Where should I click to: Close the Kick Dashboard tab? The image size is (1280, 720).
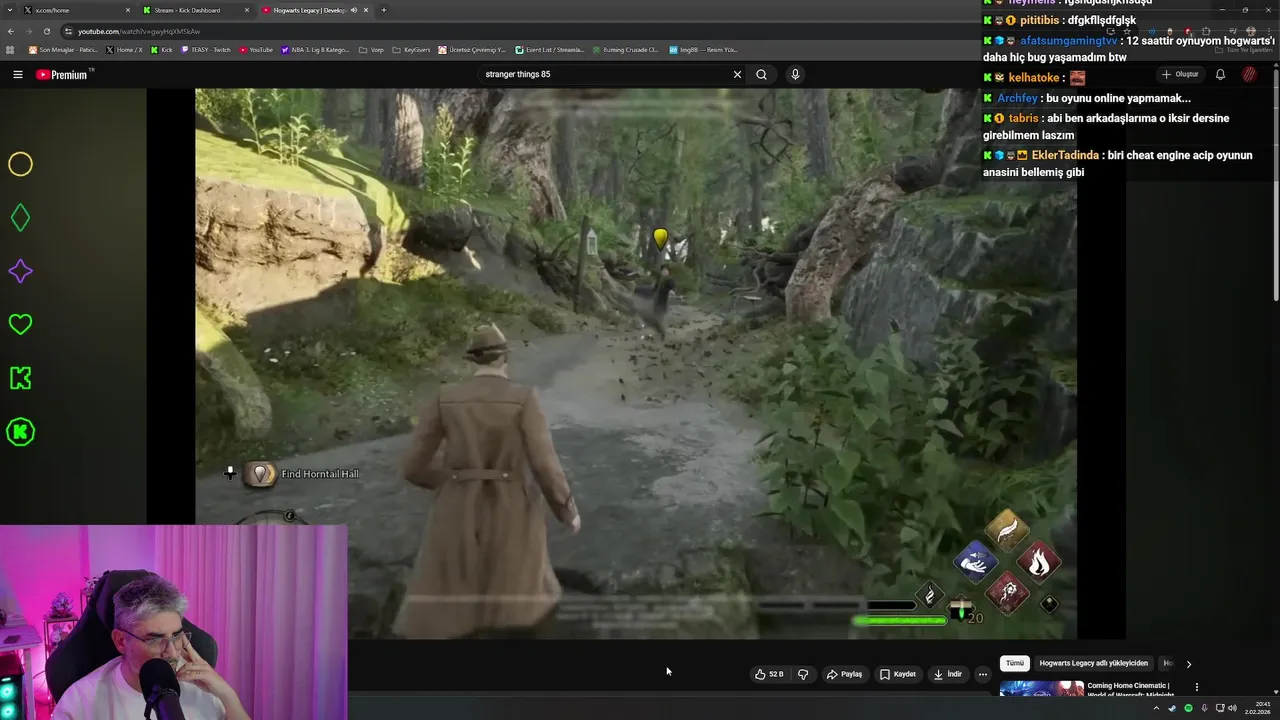[x=247, y=10]
